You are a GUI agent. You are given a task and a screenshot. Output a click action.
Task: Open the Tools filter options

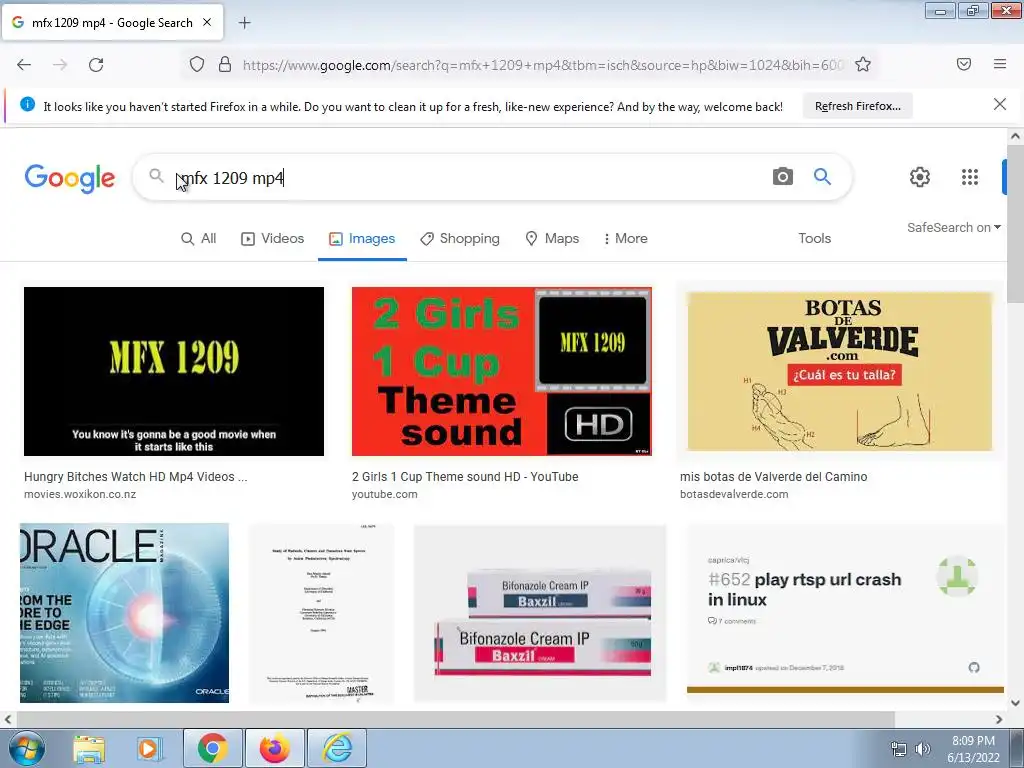tap(814, 238)
